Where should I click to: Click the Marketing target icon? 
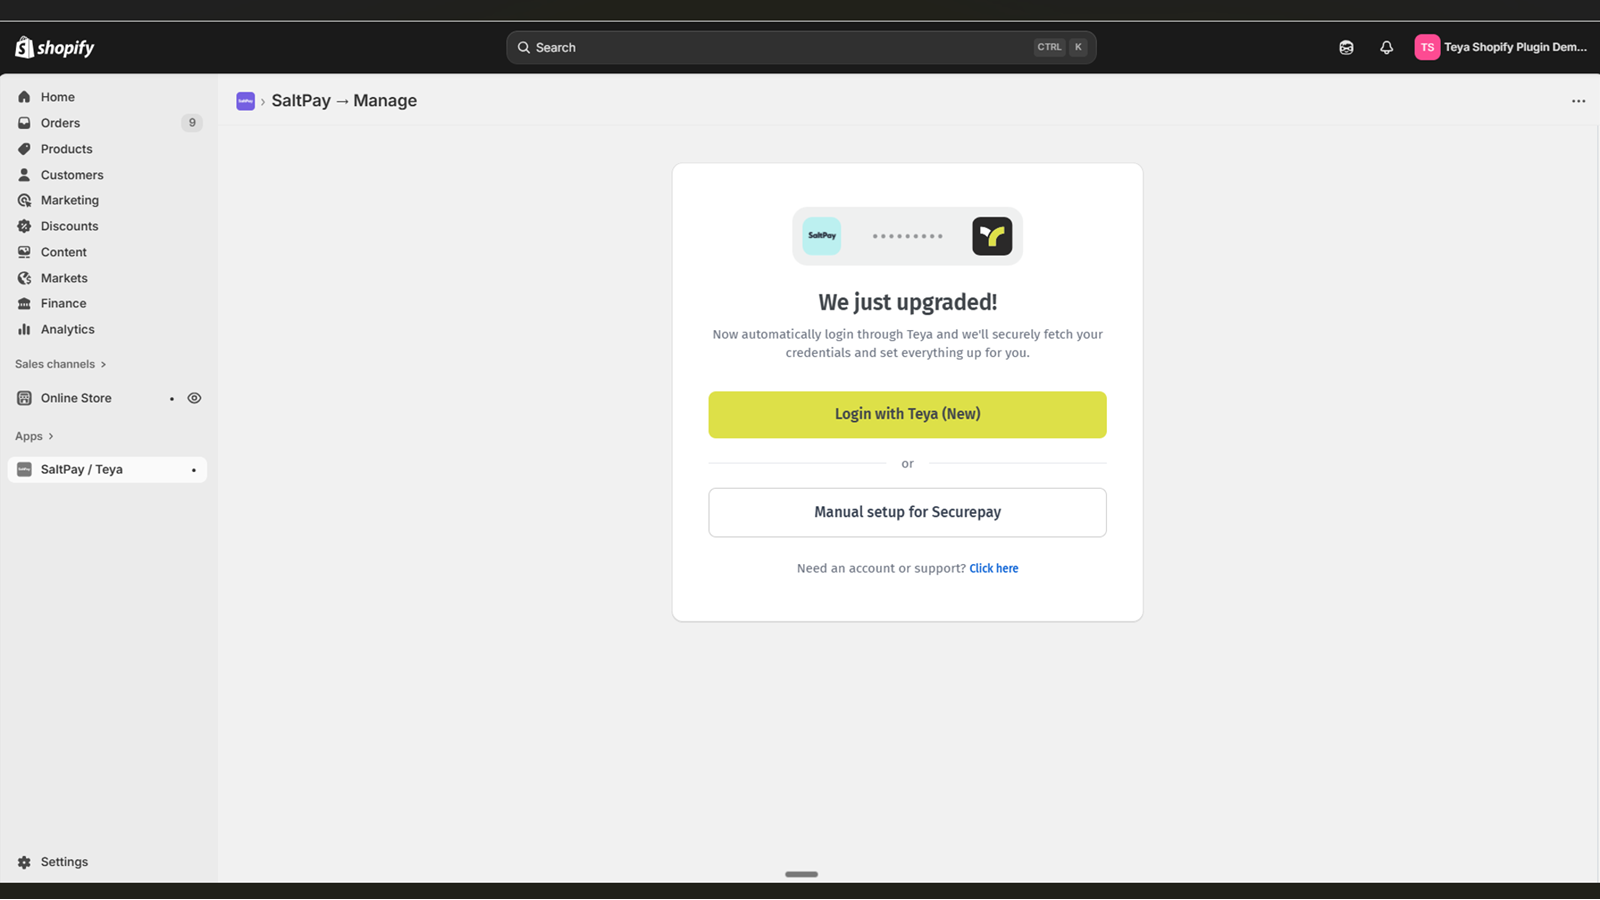pyautogui.click(x=24, y=200)
